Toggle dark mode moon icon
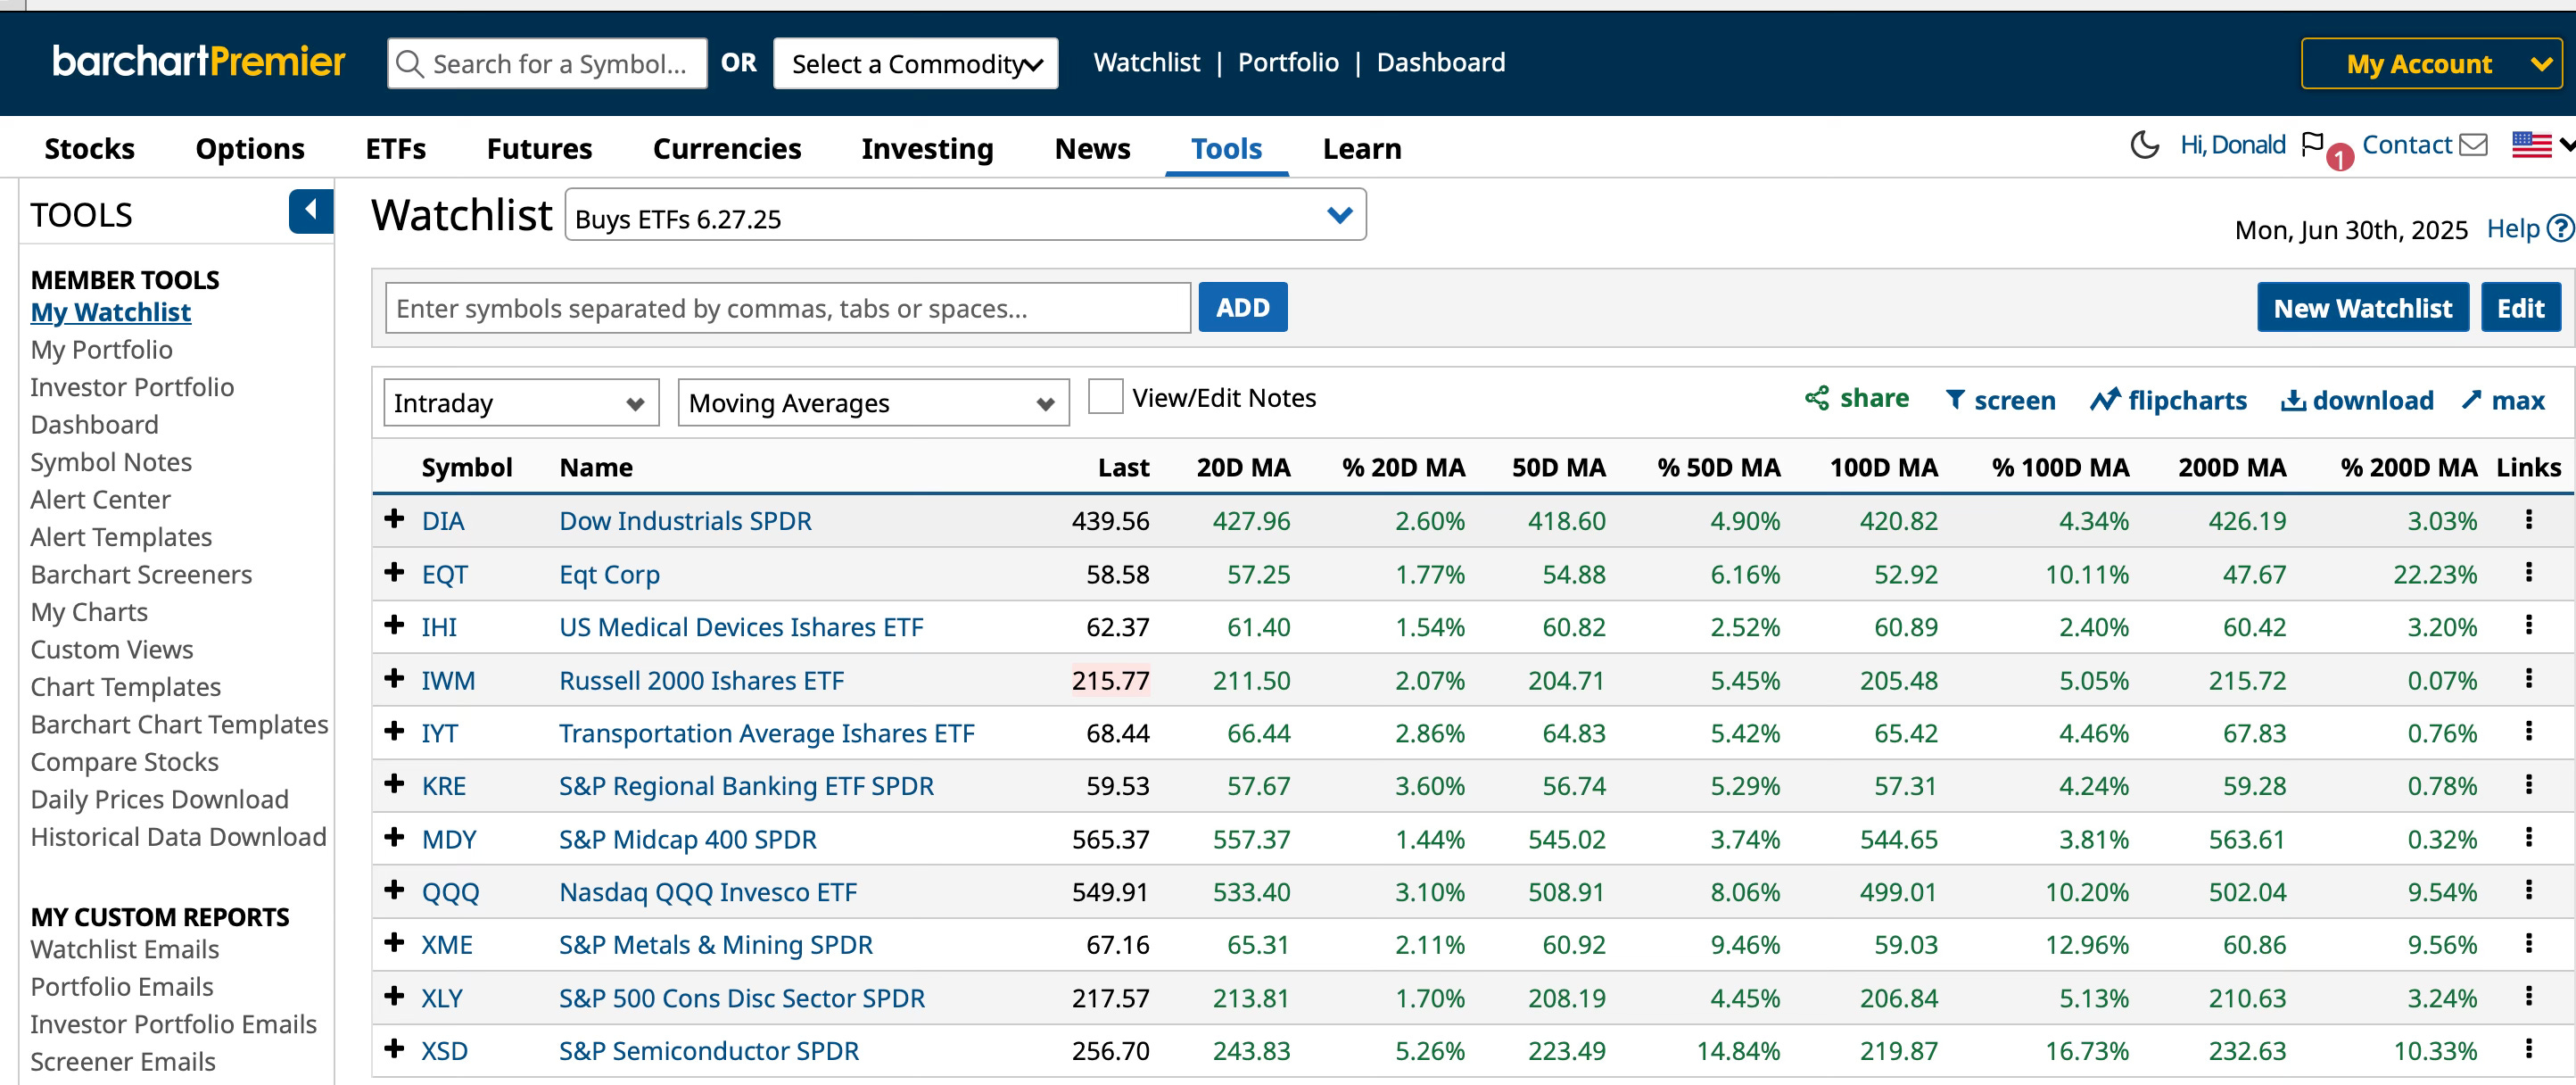This screenshot has width=2576, height=1085. pos(2144,146)
